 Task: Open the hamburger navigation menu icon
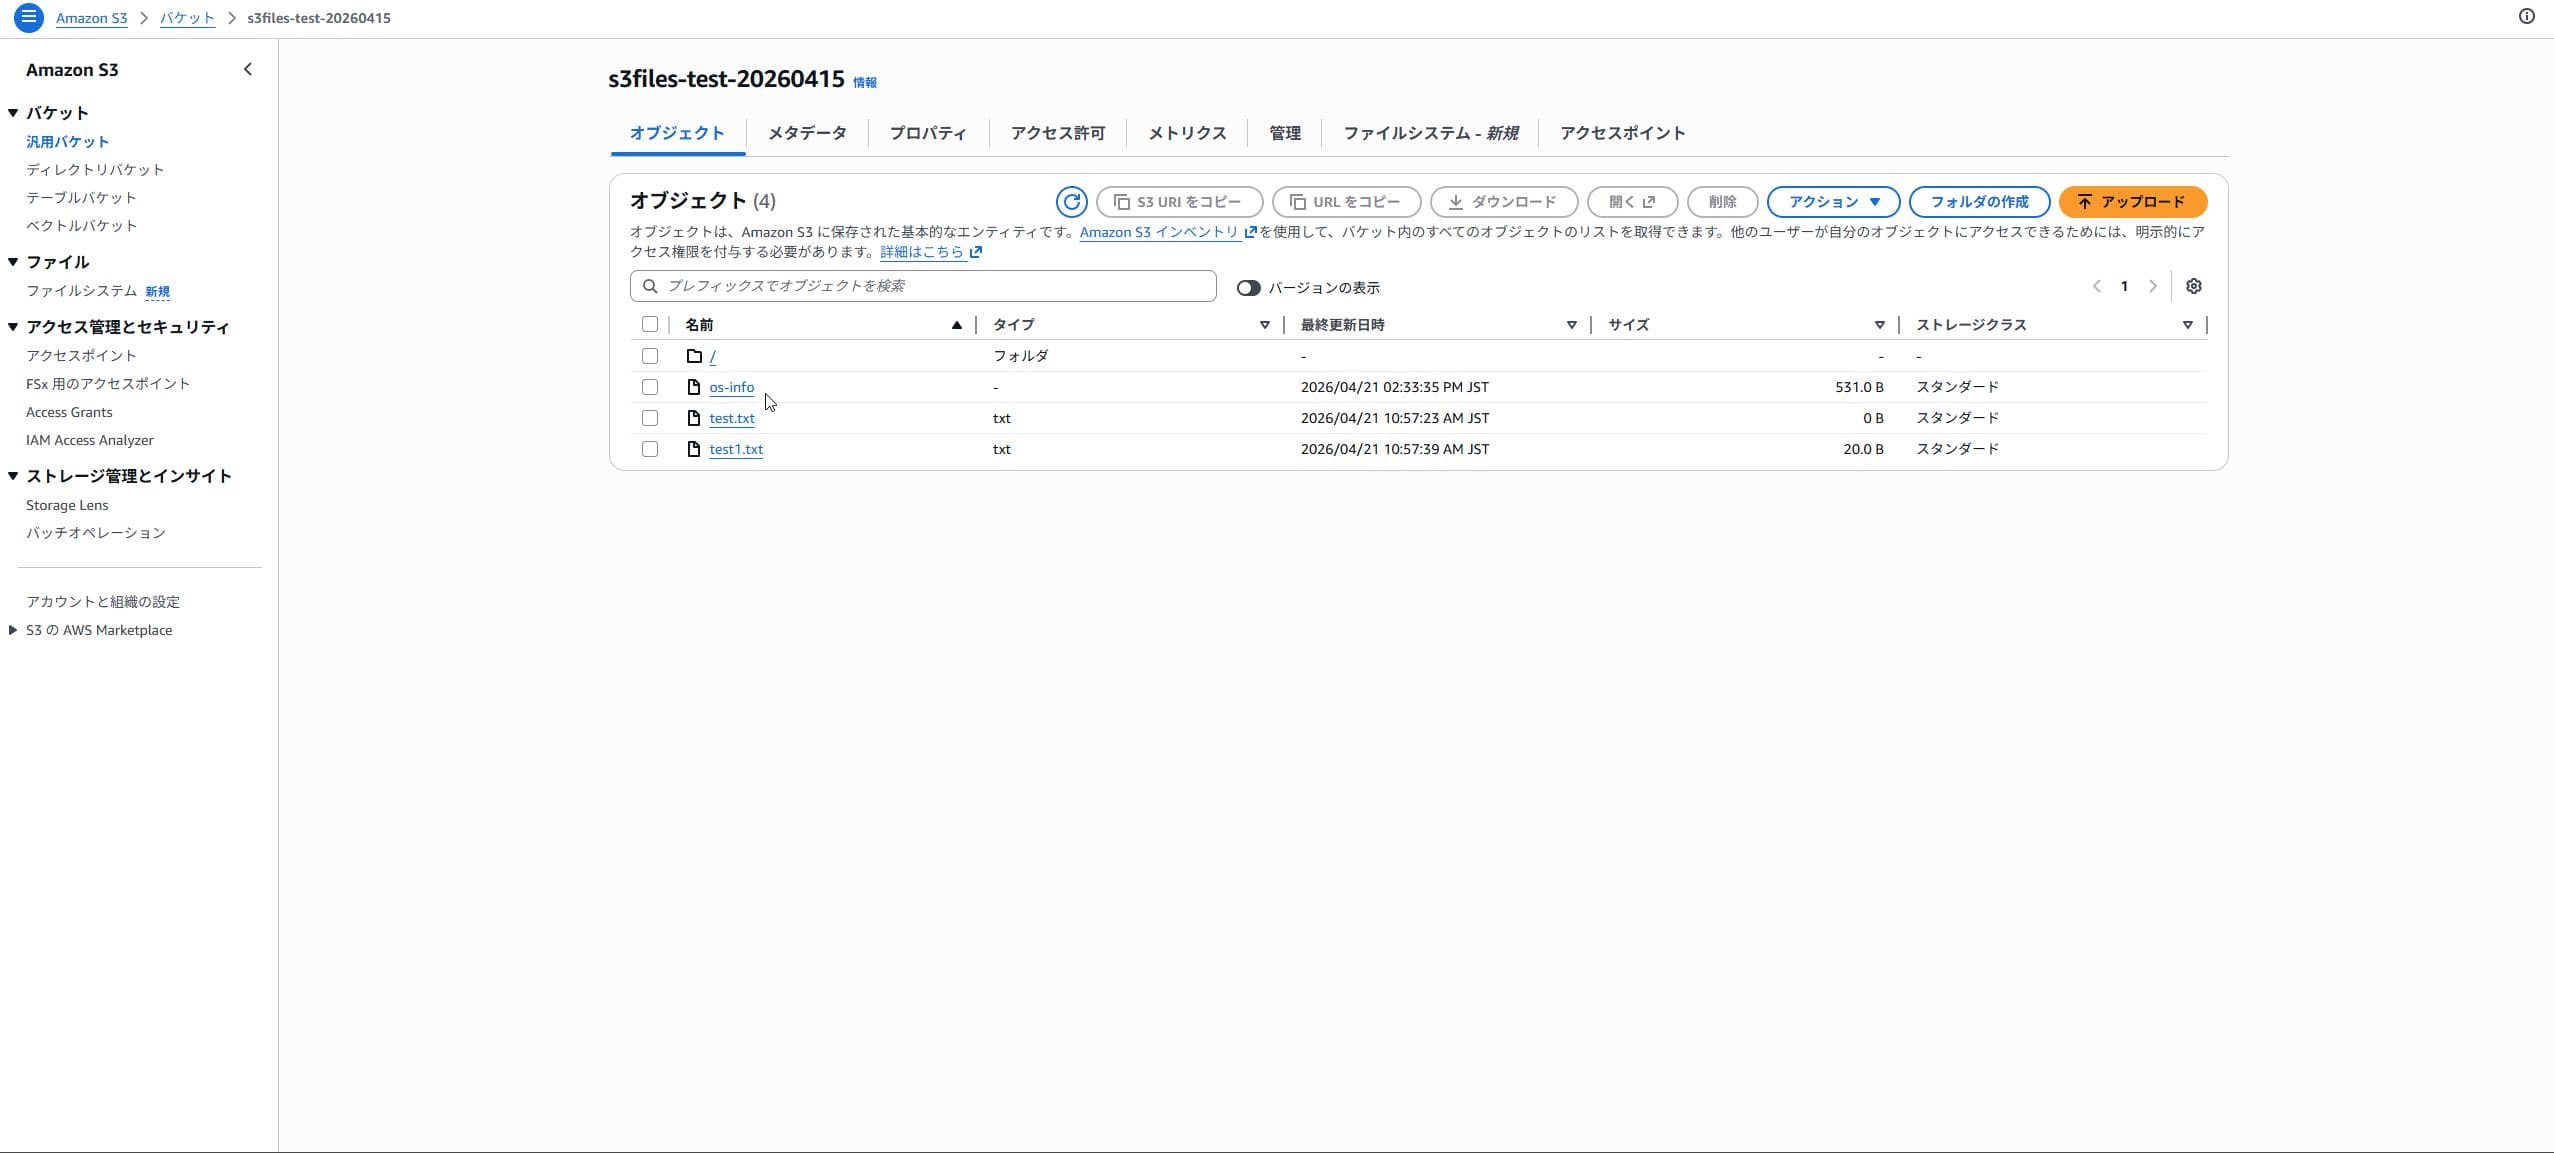click(28, 17)
